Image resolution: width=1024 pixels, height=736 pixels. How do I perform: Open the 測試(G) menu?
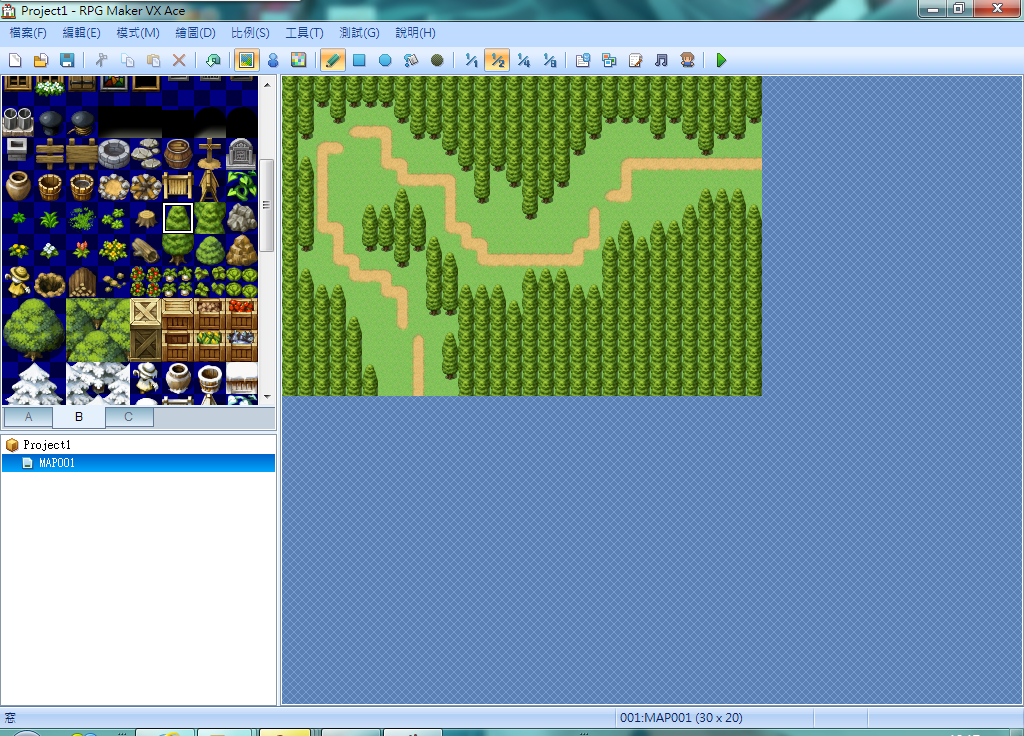click(359, 33)
